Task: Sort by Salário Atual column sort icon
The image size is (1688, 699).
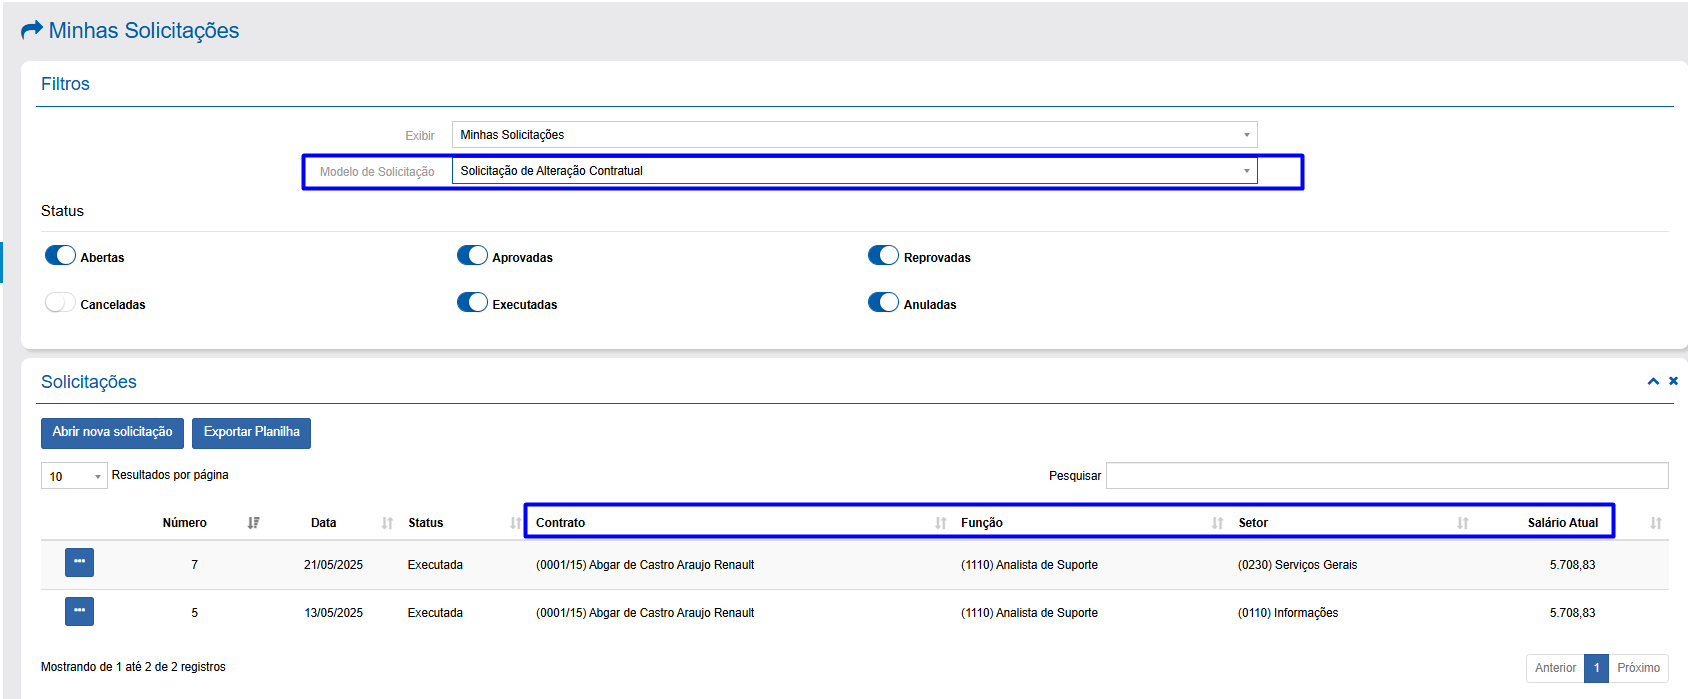Action: (x=1655, y=523)
